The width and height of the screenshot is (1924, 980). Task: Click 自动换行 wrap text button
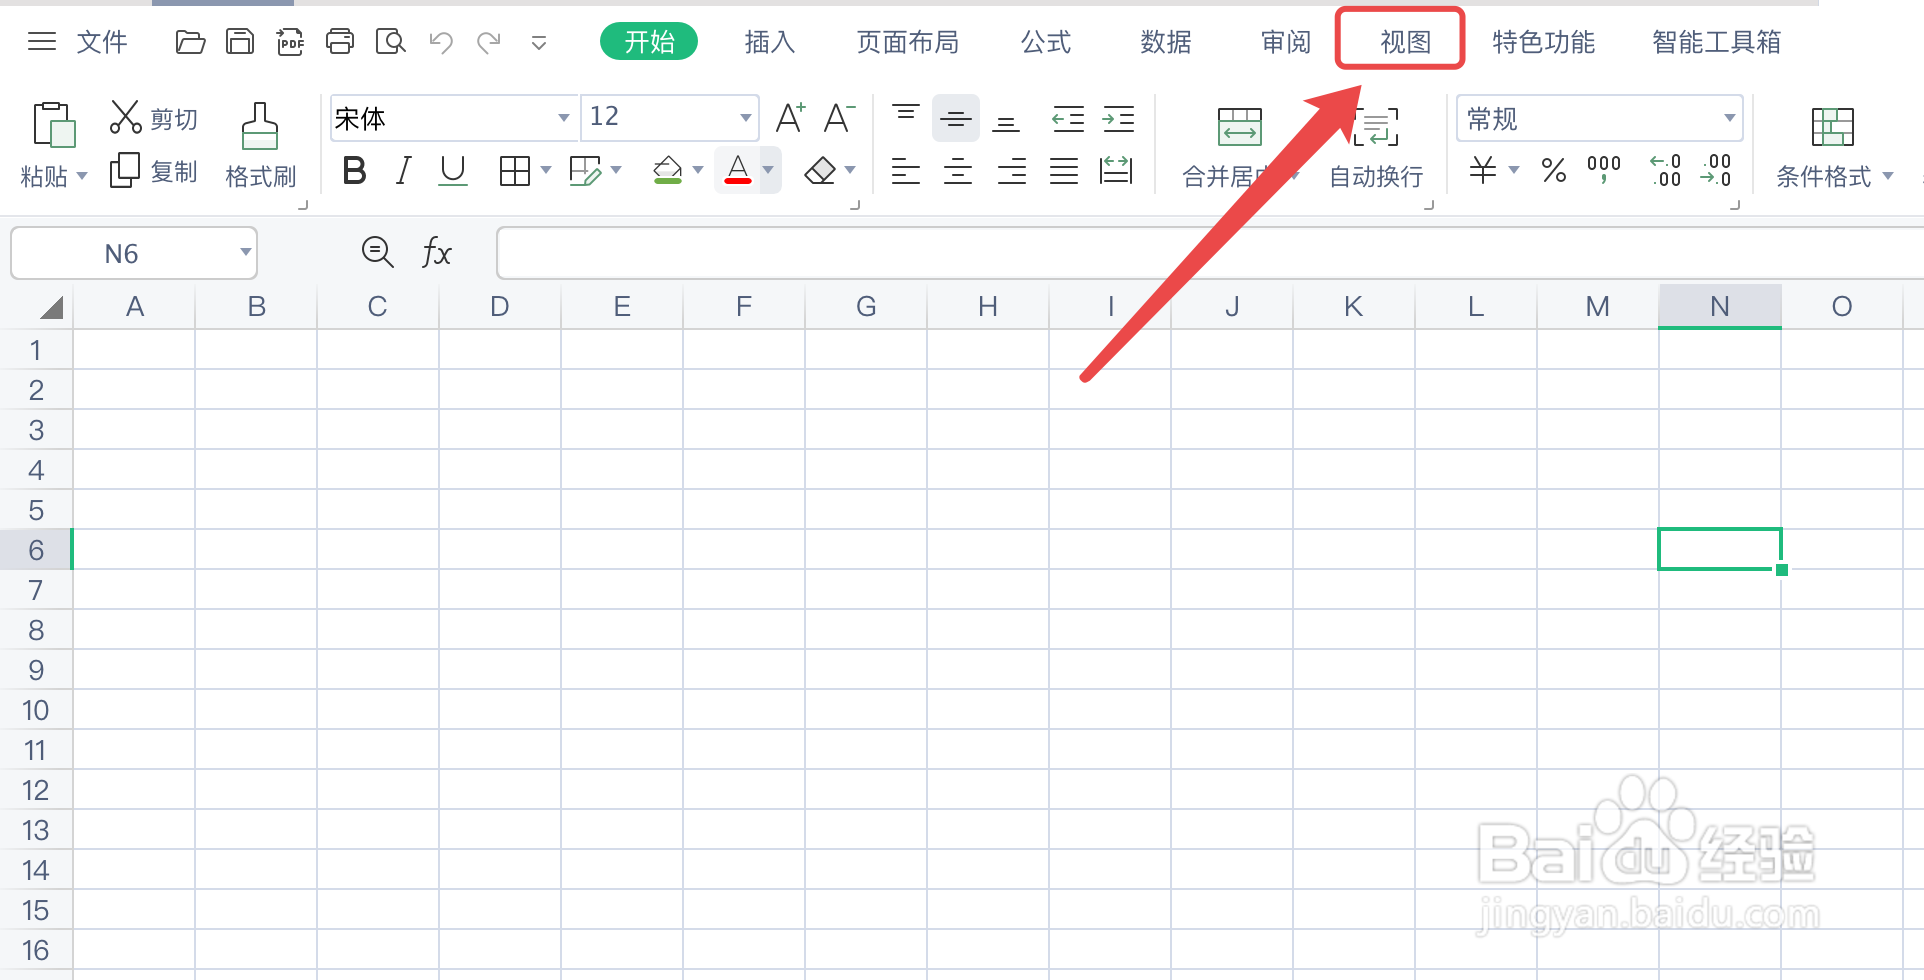1376,148
